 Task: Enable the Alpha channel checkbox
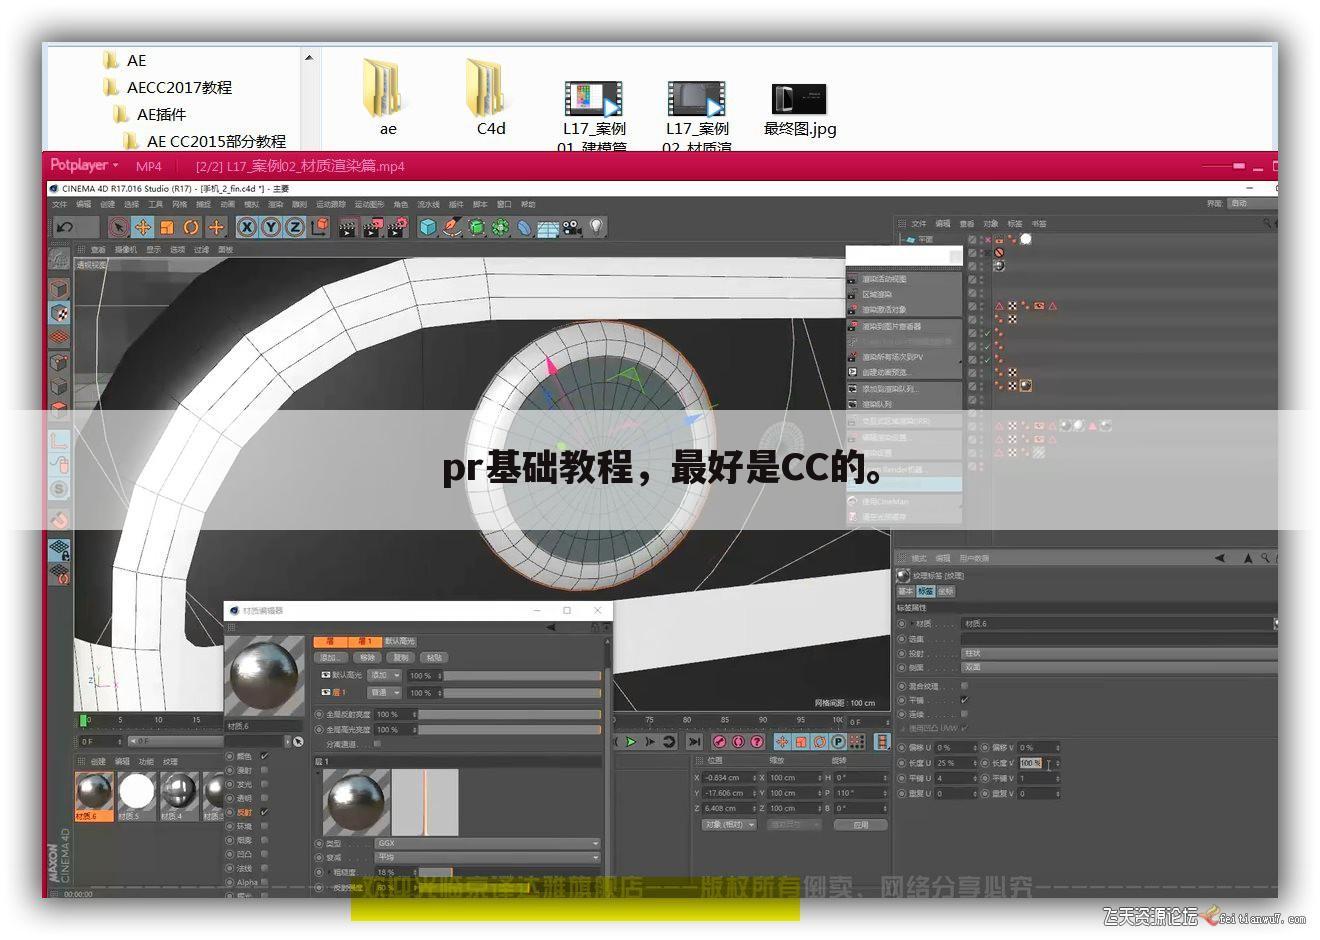coord(264,882)
